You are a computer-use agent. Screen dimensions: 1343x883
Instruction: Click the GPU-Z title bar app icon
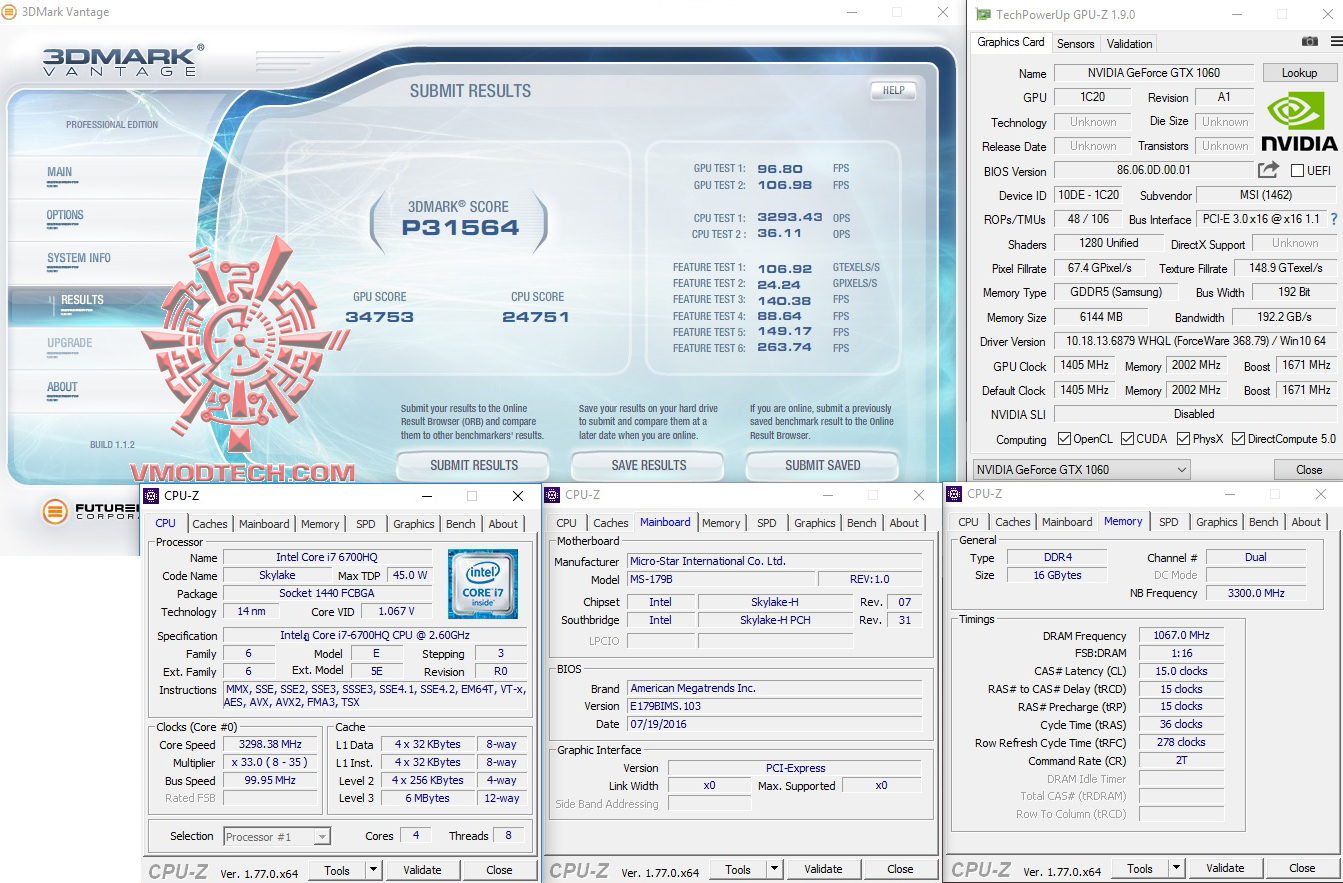click(x=984, y=14)
